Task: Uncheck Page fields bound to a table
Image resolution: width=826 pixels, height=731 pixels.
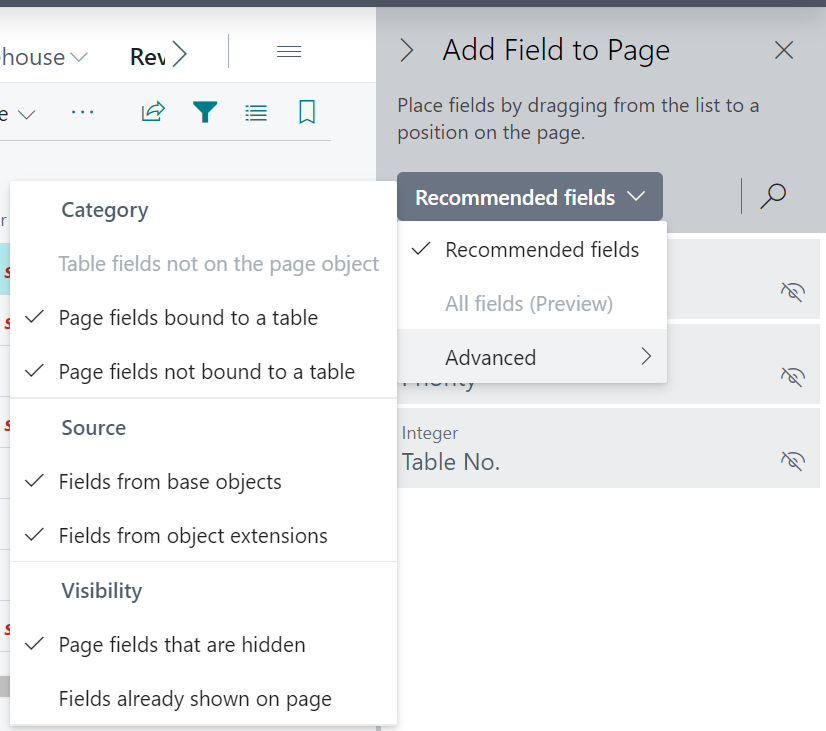Action: [x=188, y=318]
